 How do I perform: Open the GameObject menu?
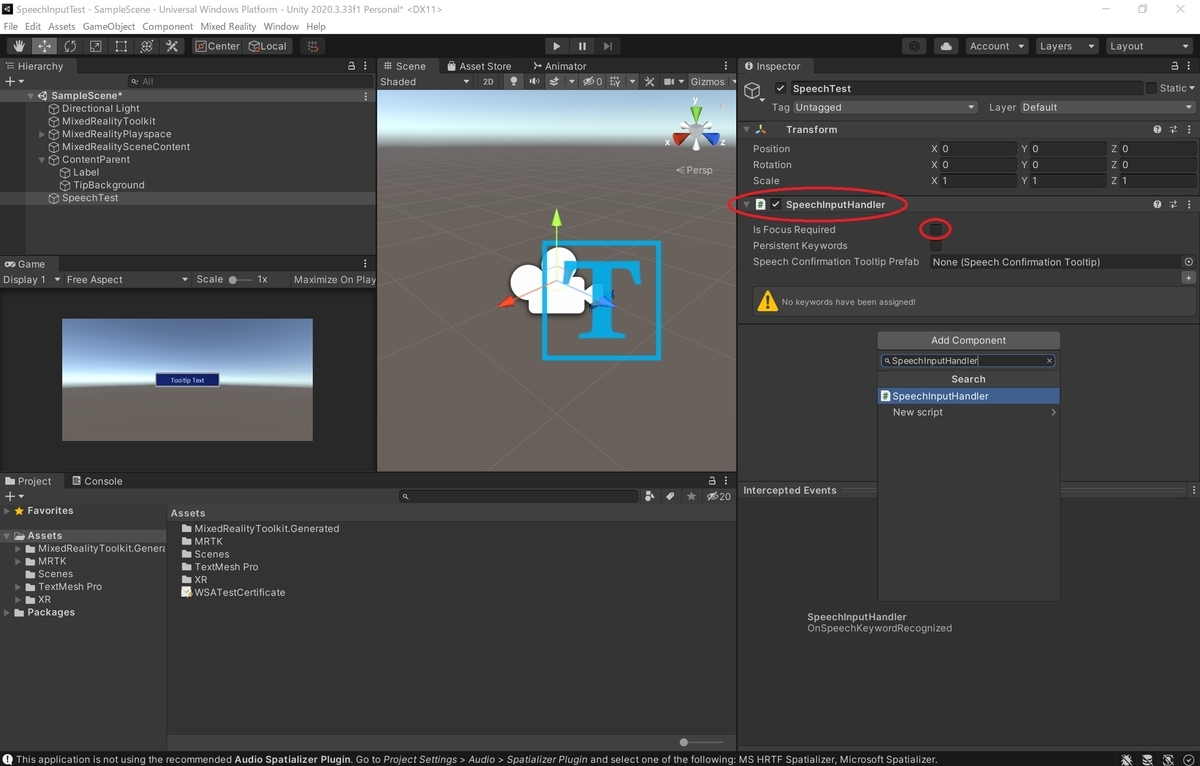[x=108, y=27]
